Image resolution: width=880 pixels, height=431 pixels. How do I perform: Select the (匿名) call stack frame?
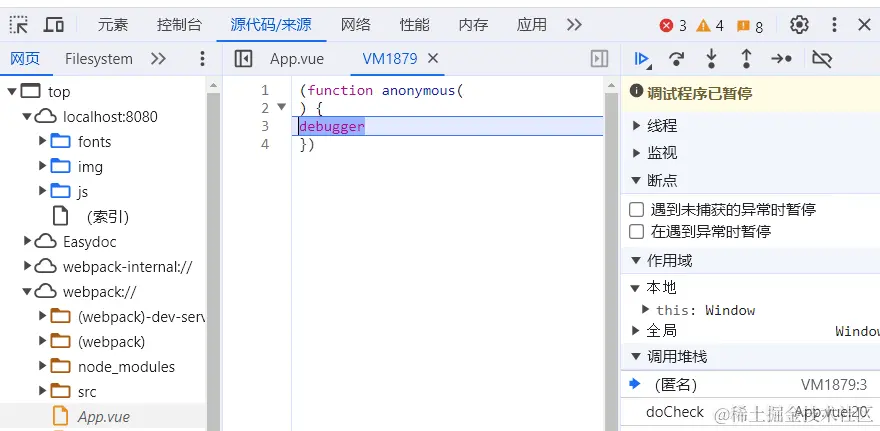[750, 385]
